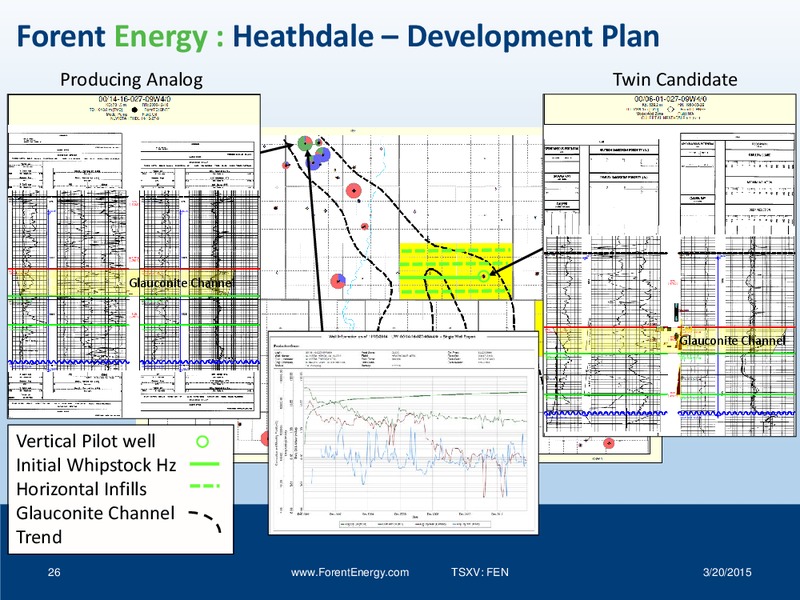Viewport: 800px width, 600px height.
Task: Click the green circle icon for Vertical Pilot well
Action: pyautogui.click(x=203, y=441)
